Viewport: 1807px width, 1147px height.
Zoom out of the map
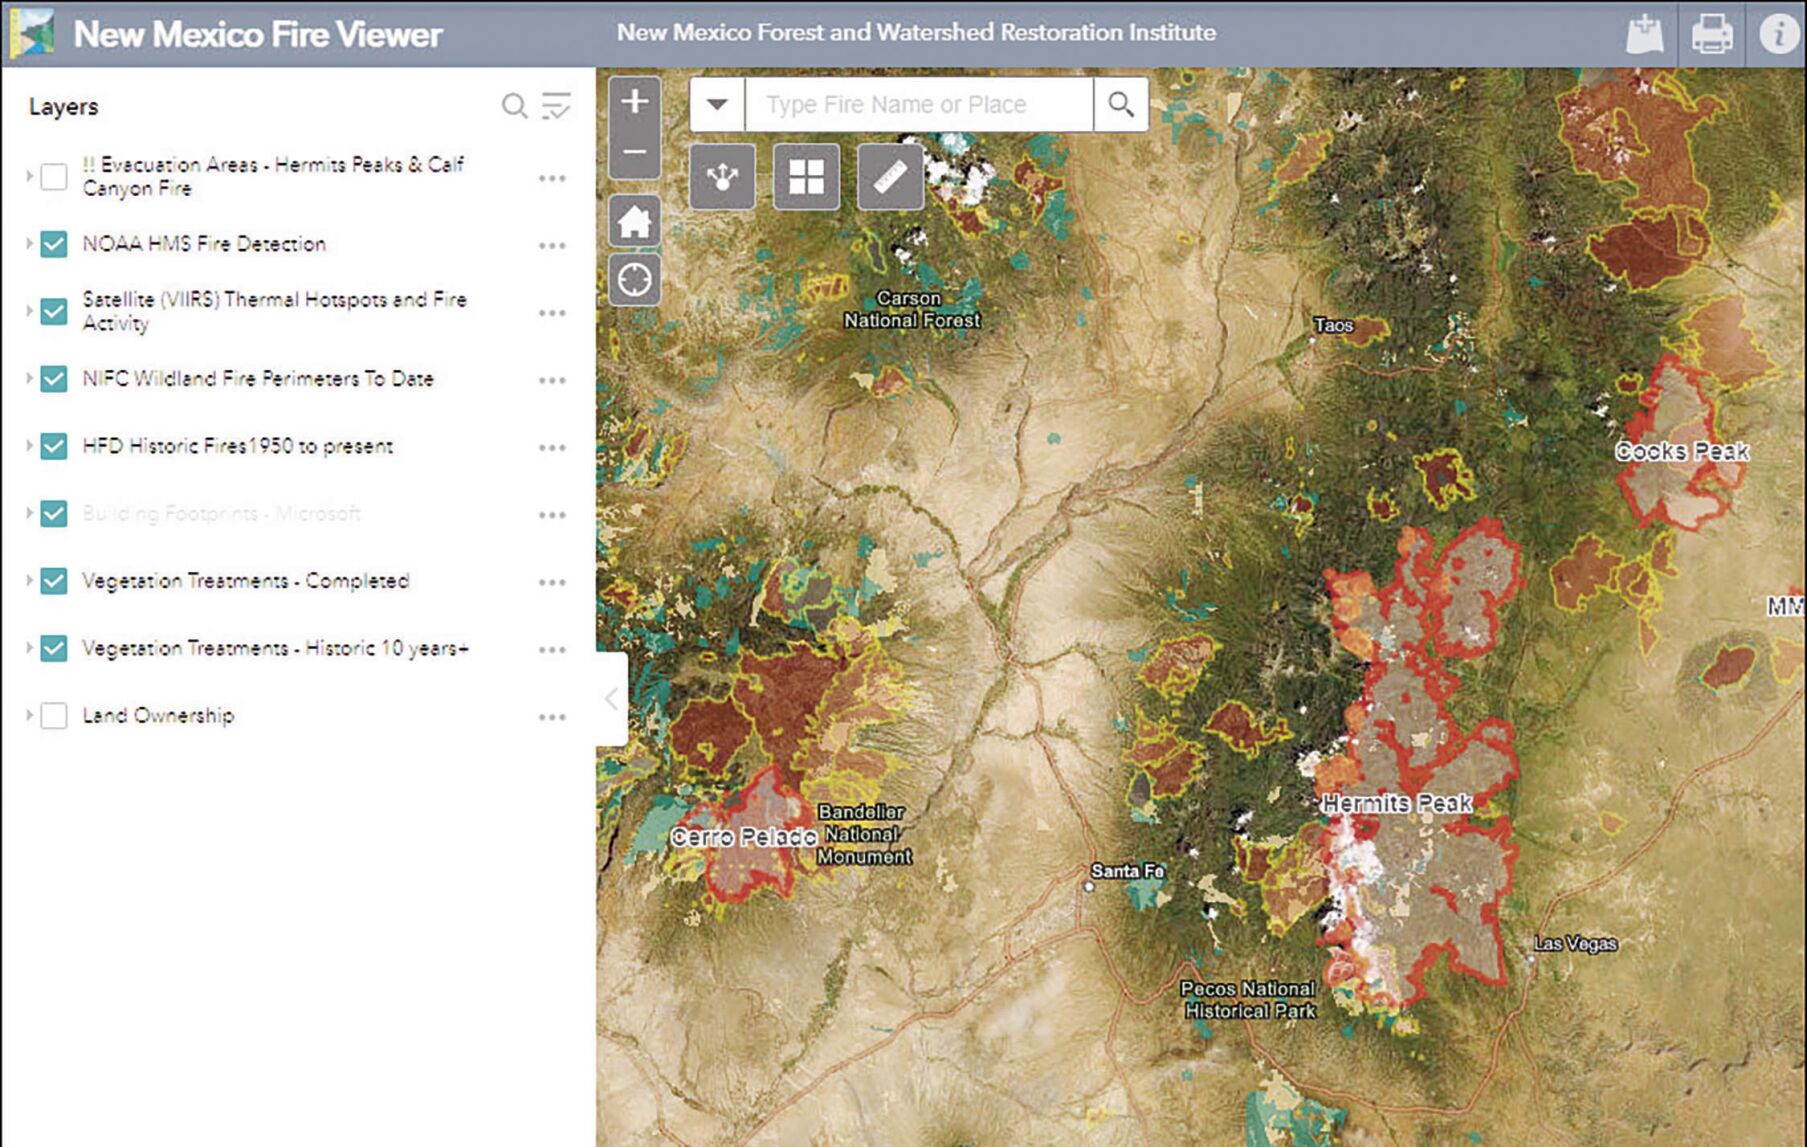point(635,150)
